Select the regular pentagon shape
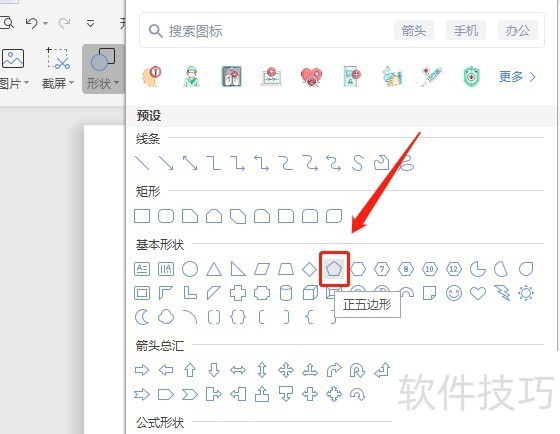 (334, 269)
